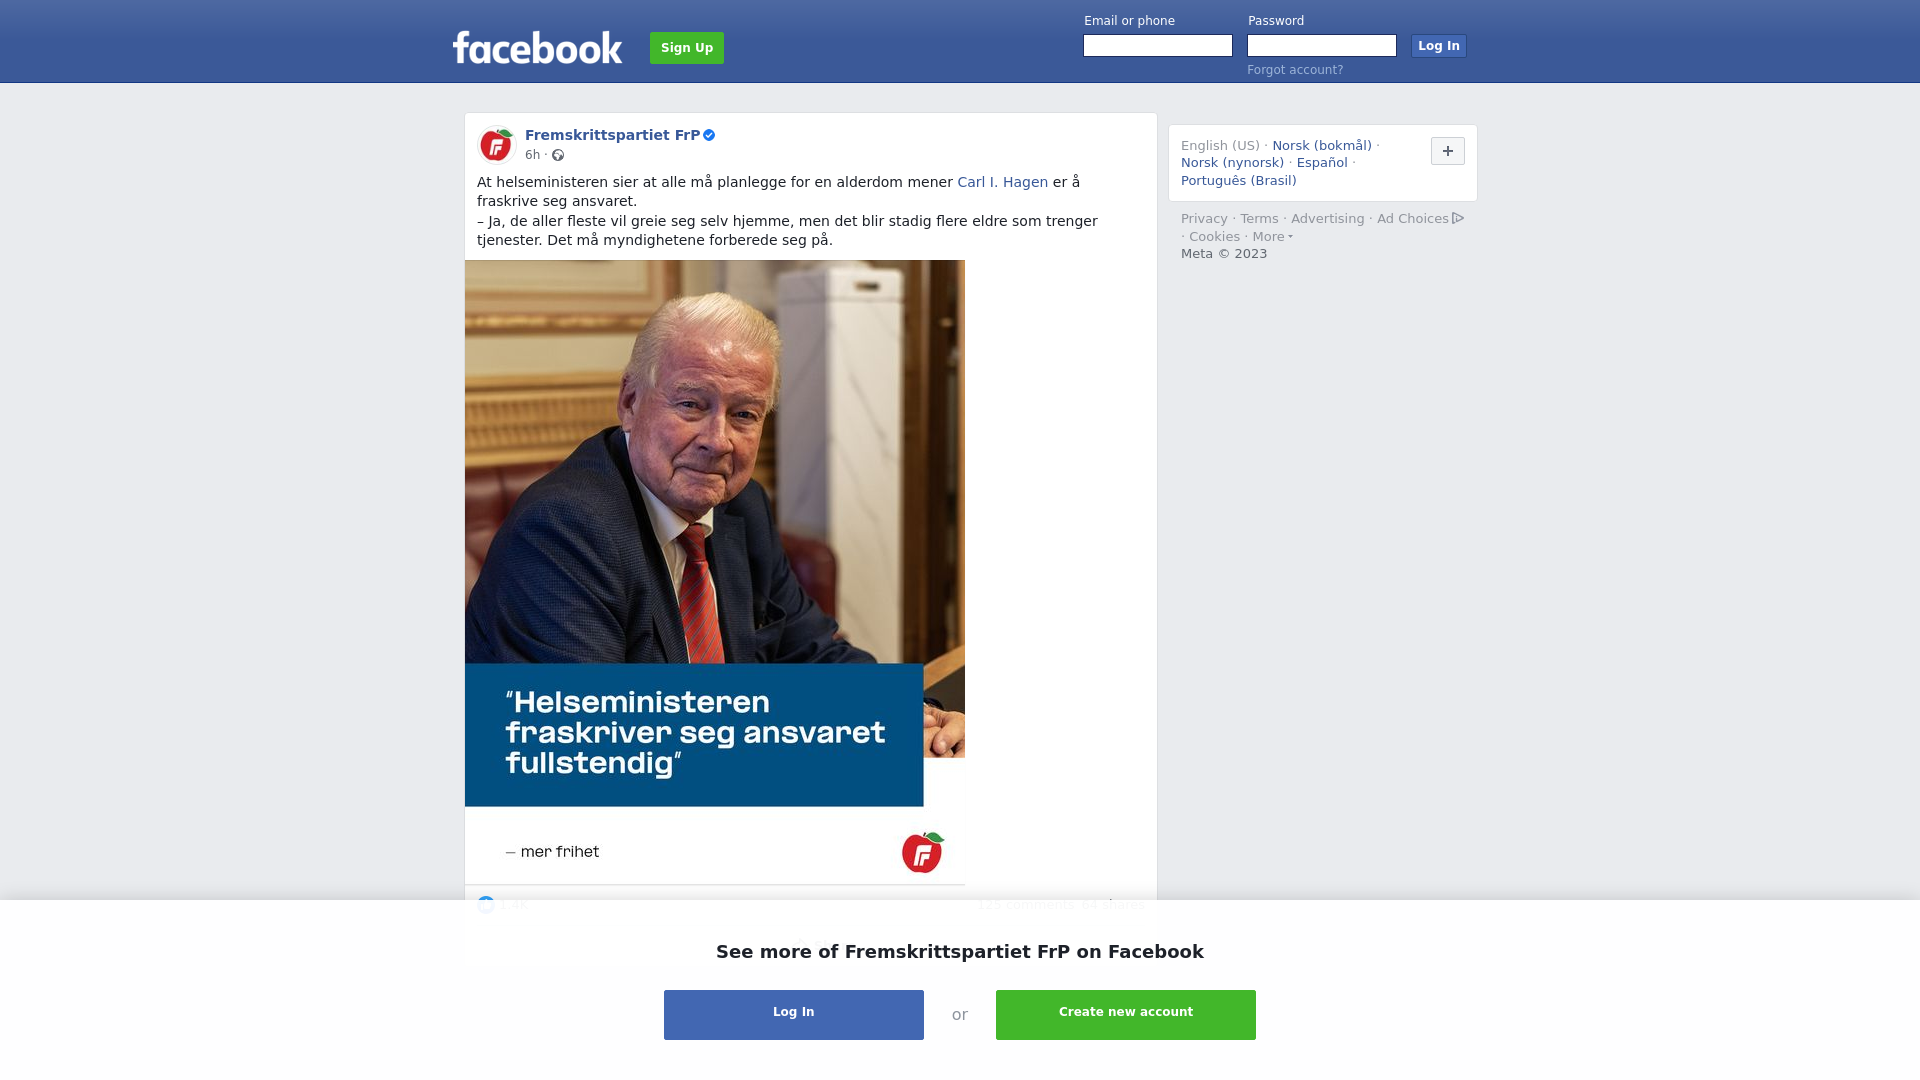Switch language to Norsk (bokmål)
This screenshot has width=1920, height=1080.
1322,146
